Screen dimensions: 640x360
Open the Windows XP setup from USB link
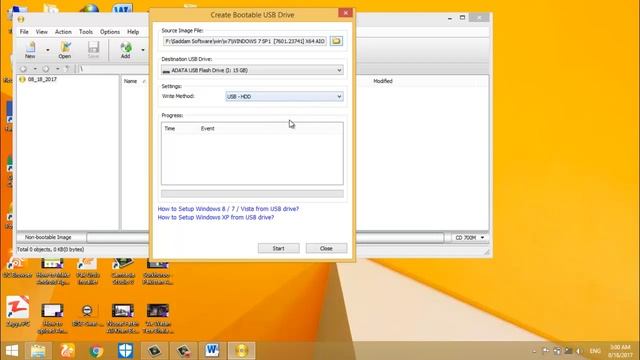216,218
